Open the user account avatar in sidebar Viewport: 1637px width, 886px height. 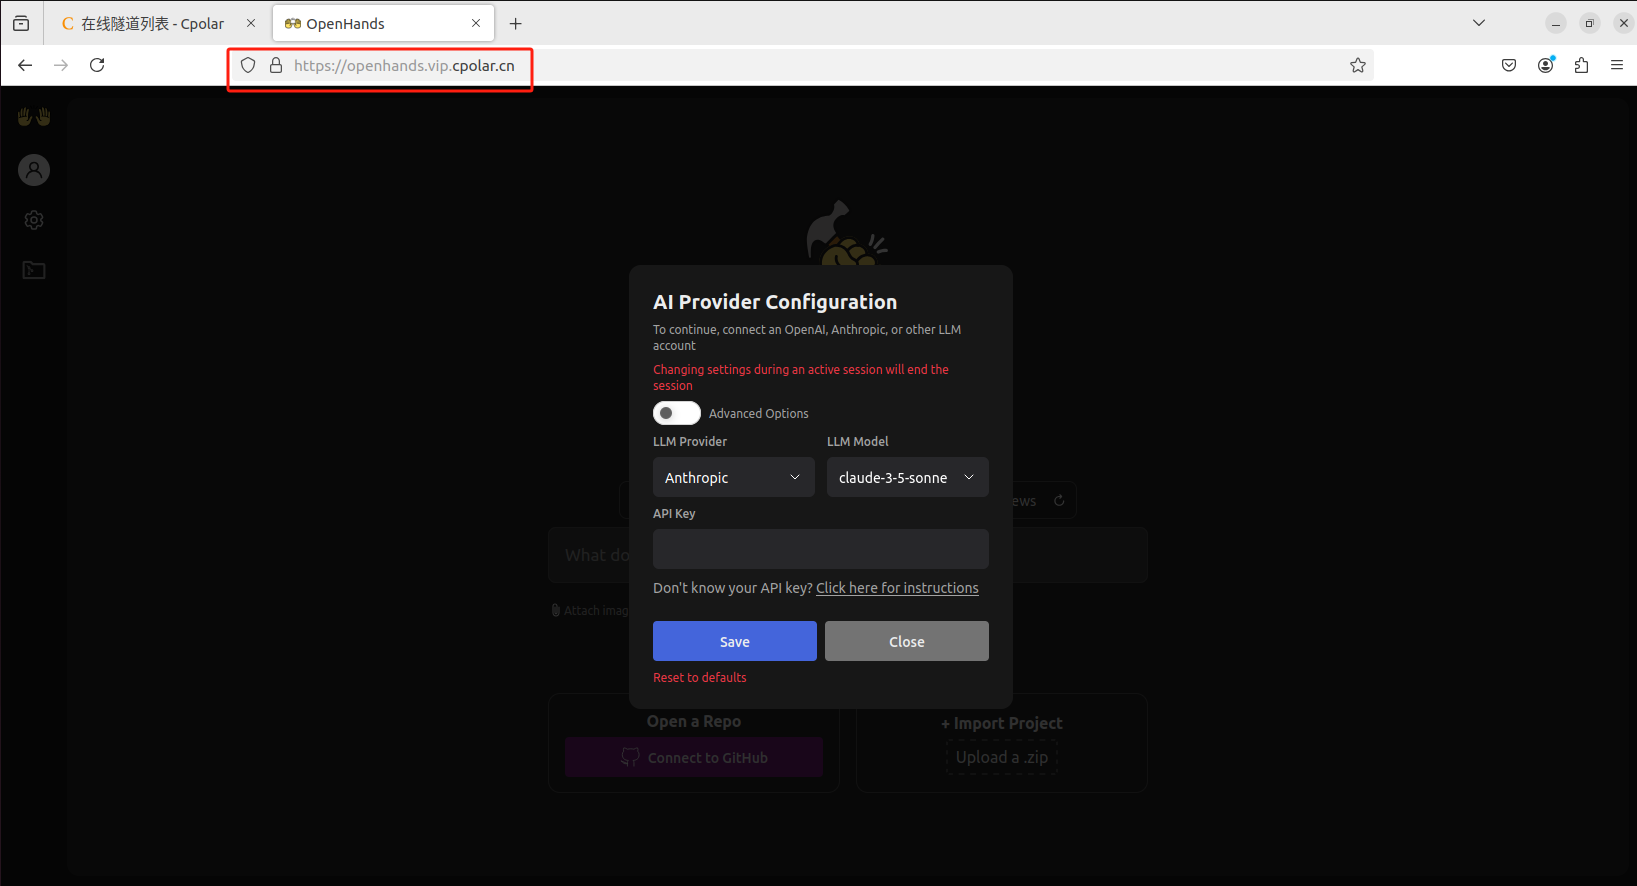point(34,170)
